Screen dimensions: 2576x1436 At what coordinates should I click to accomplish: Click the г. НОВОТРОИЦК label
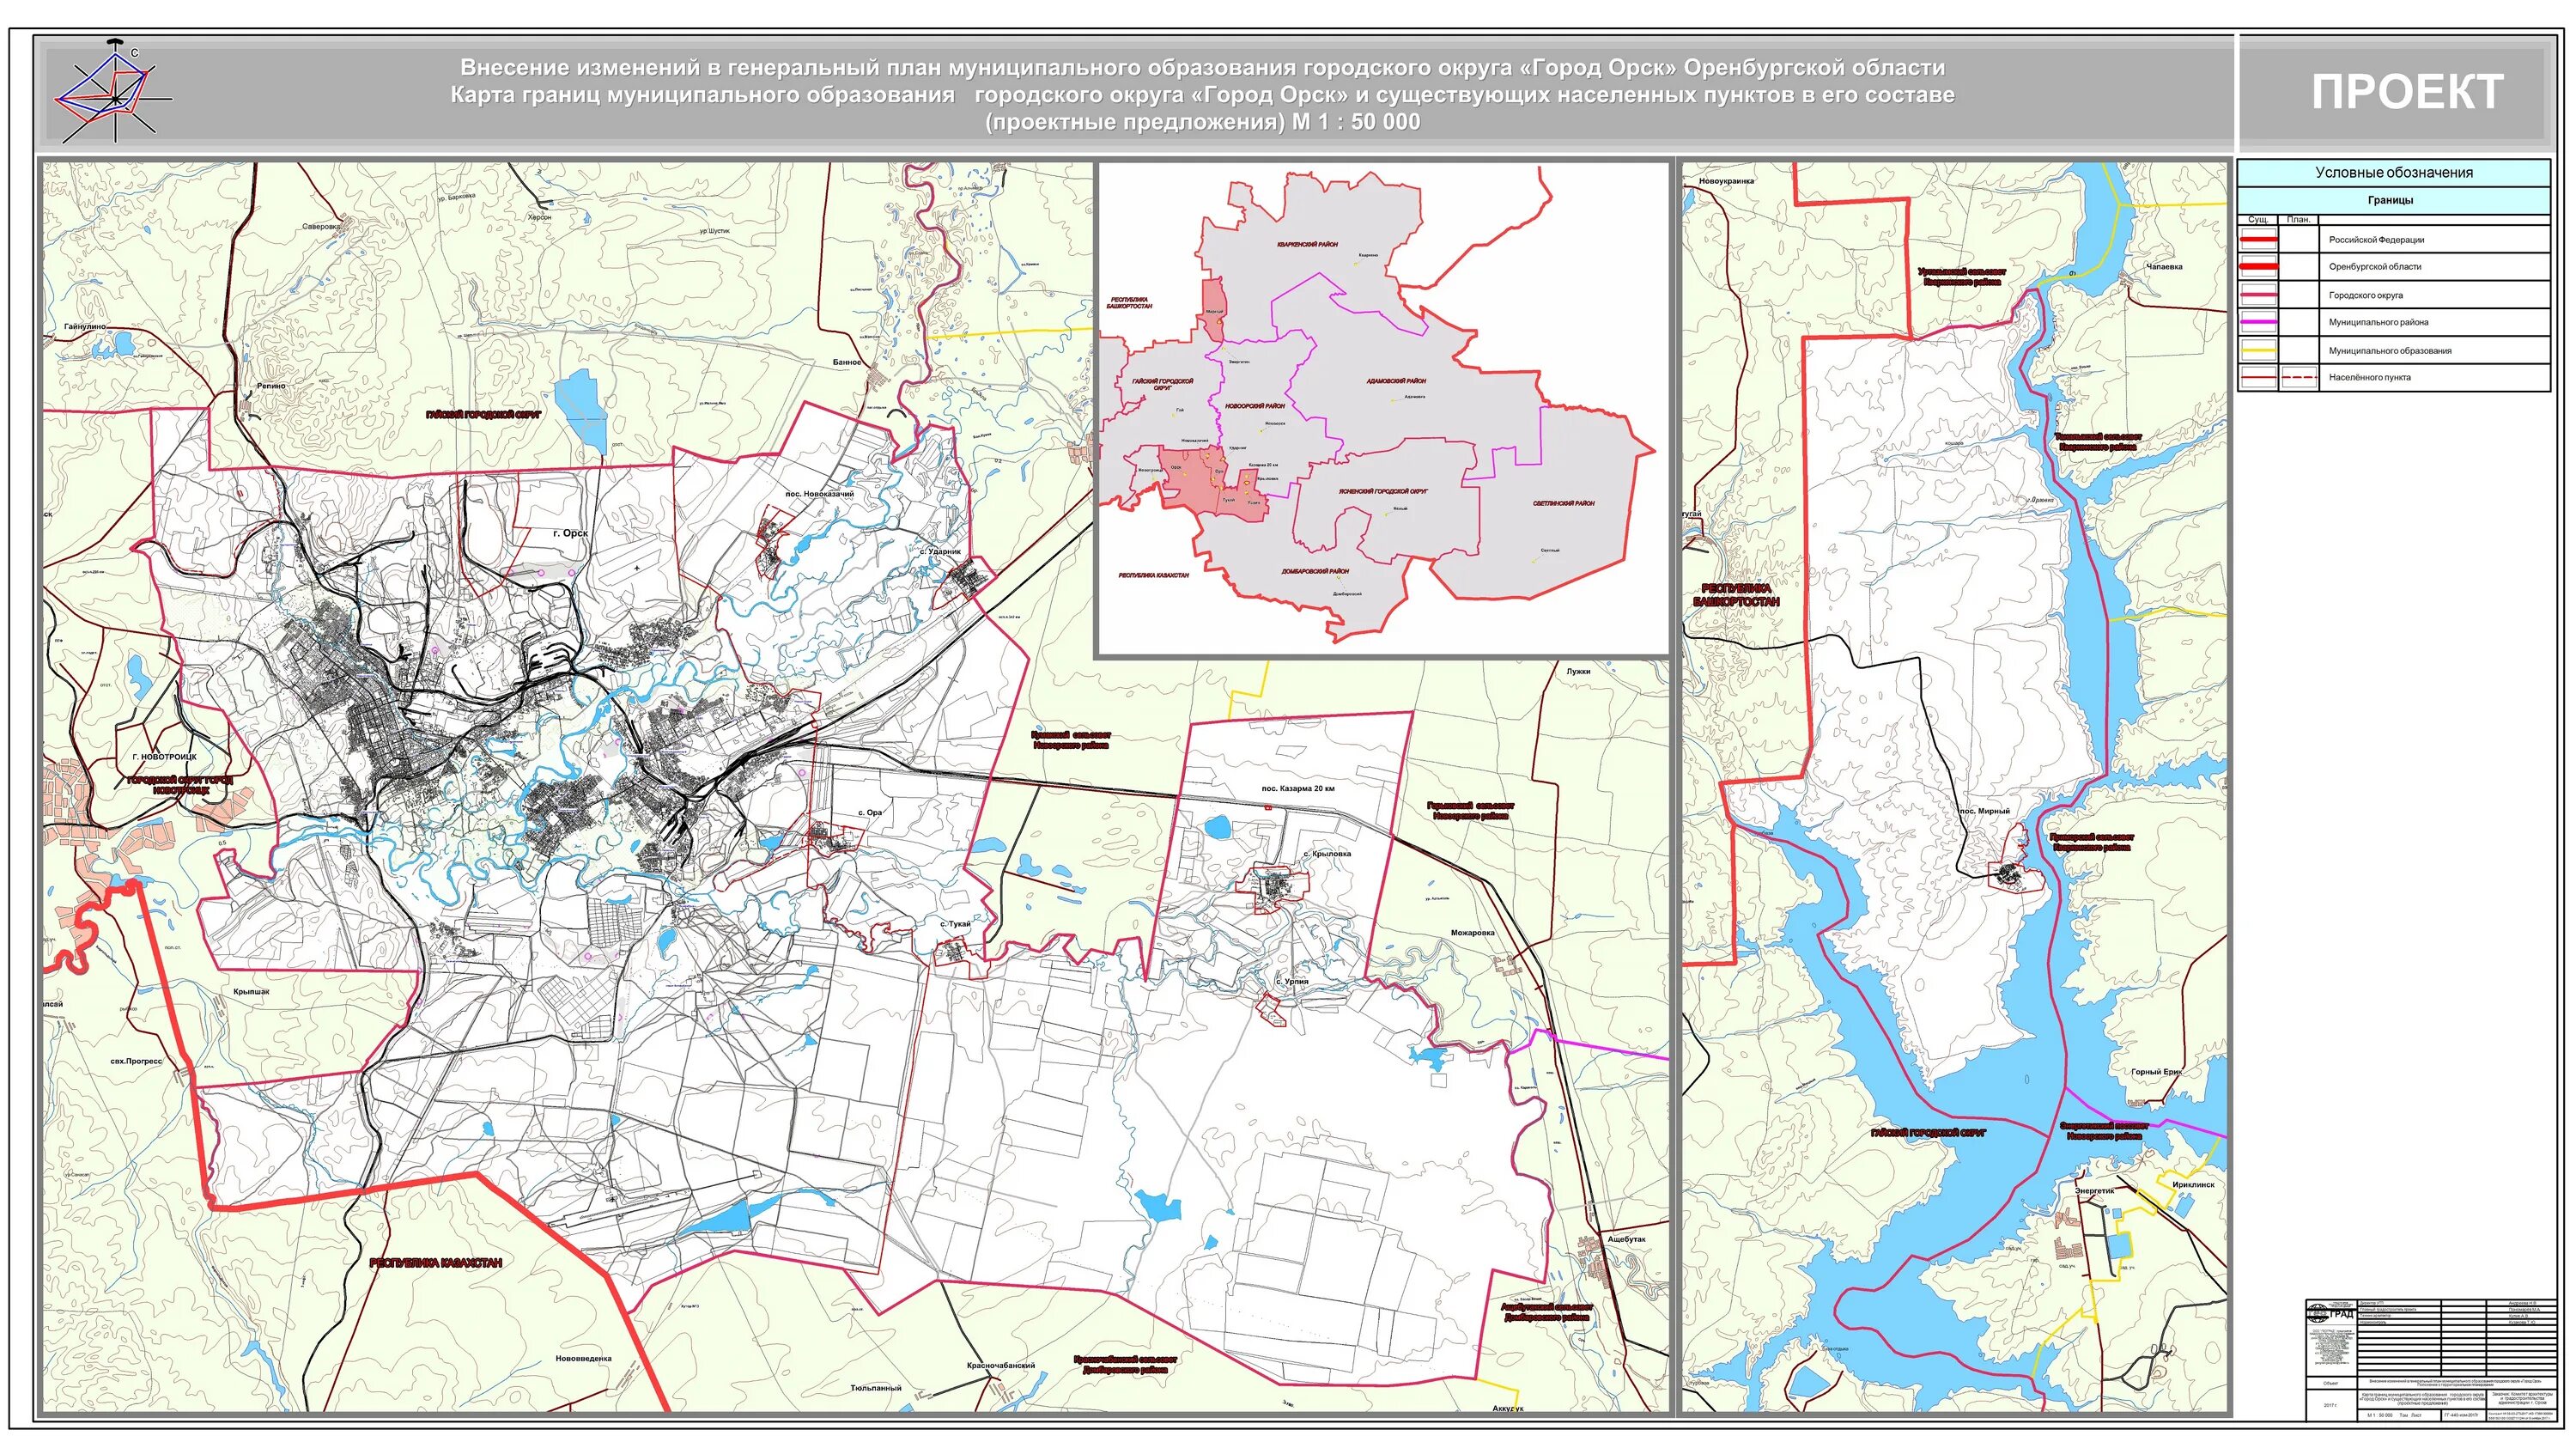pyautogui.click(x=165, y=757)
